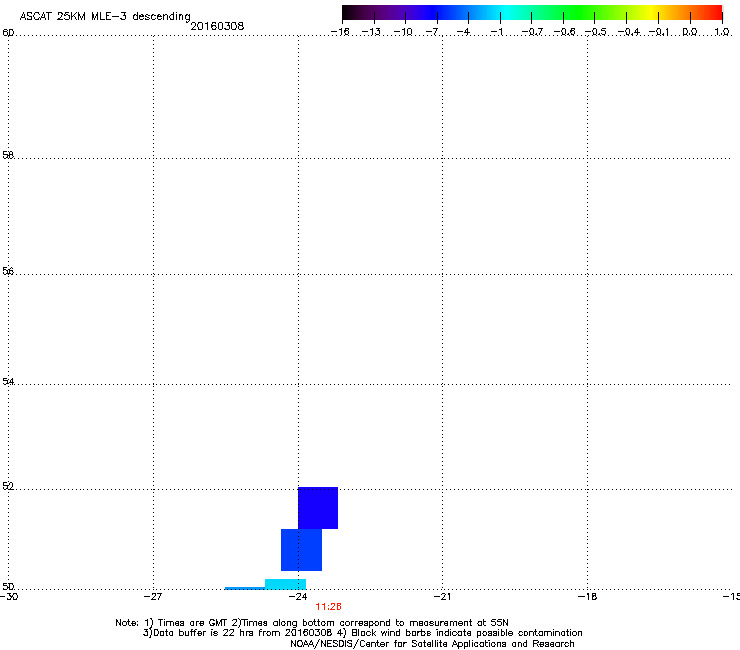Click the latitude axis label 60
The width and height of the screenshot is (740, 650).
point(8,33)
